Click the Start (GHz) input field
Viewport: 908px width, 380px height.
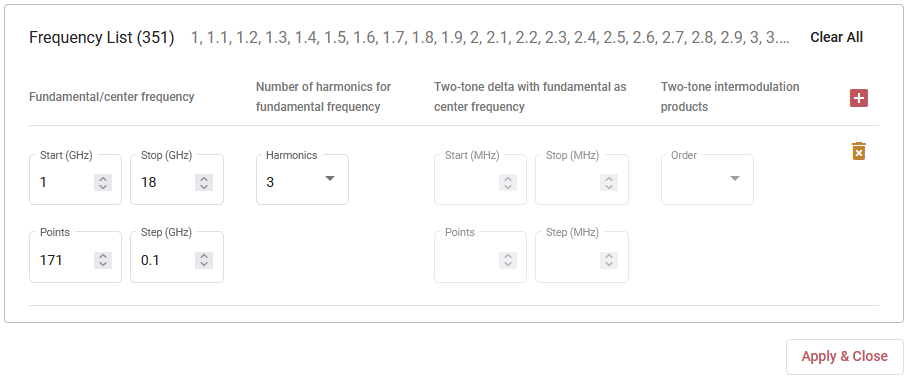pyautogui.click(x=75, y=180)
